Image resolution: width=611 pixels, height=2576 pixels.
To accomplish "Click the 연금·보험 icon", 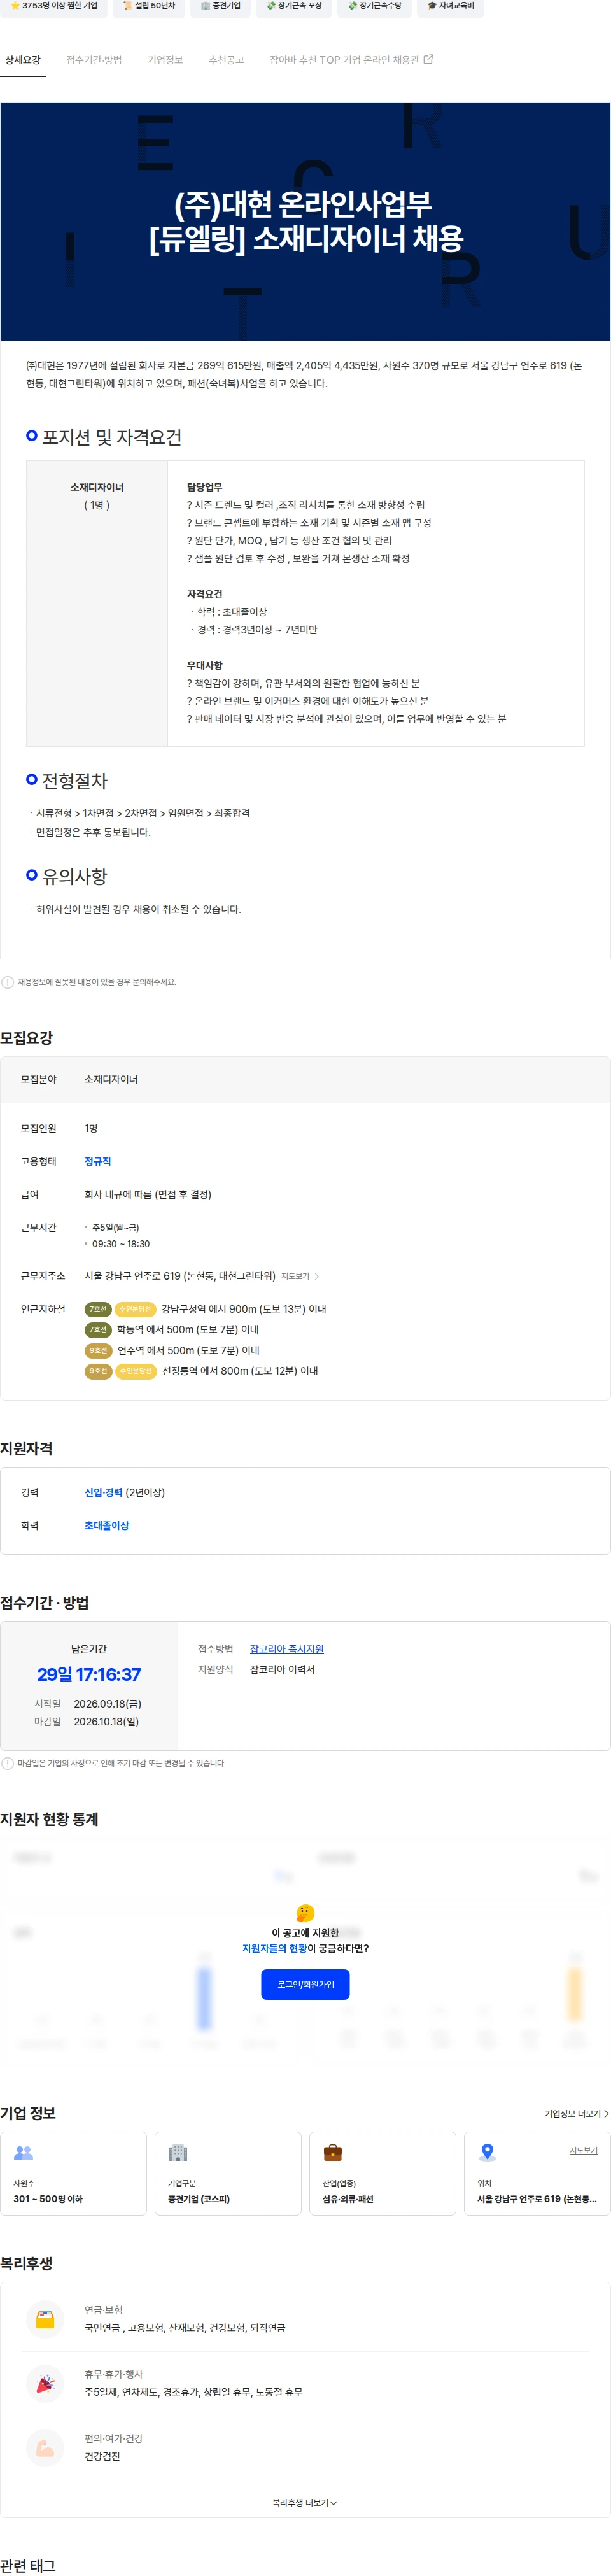I will click(x=45, y=2319).
